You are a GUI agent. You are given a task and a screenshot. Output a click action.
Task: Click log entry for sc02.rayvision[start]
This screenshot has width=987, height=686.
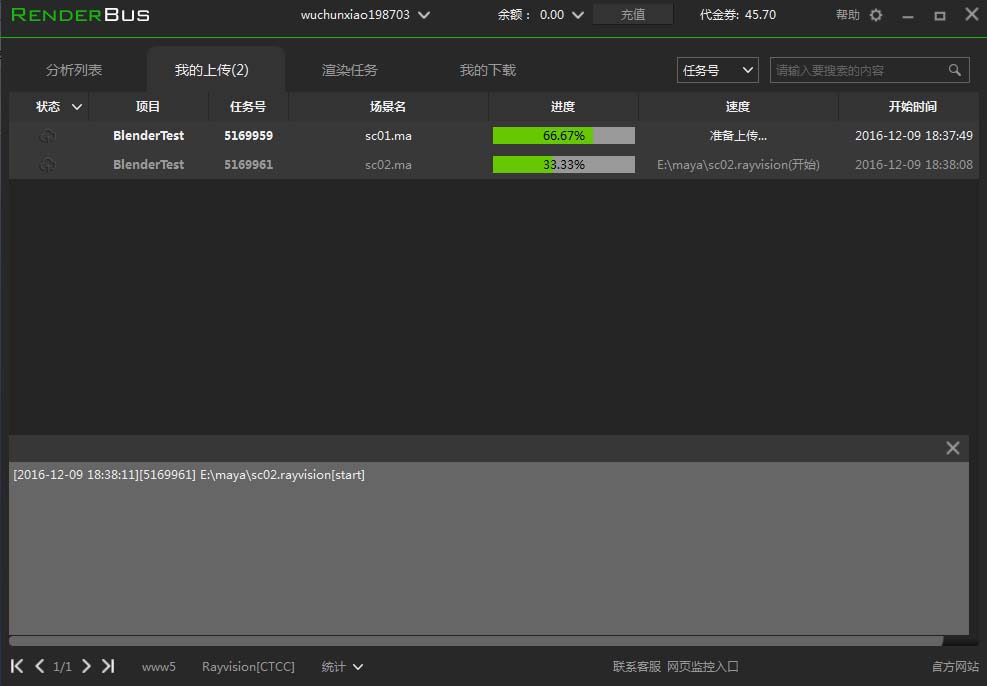coord(189,475)
